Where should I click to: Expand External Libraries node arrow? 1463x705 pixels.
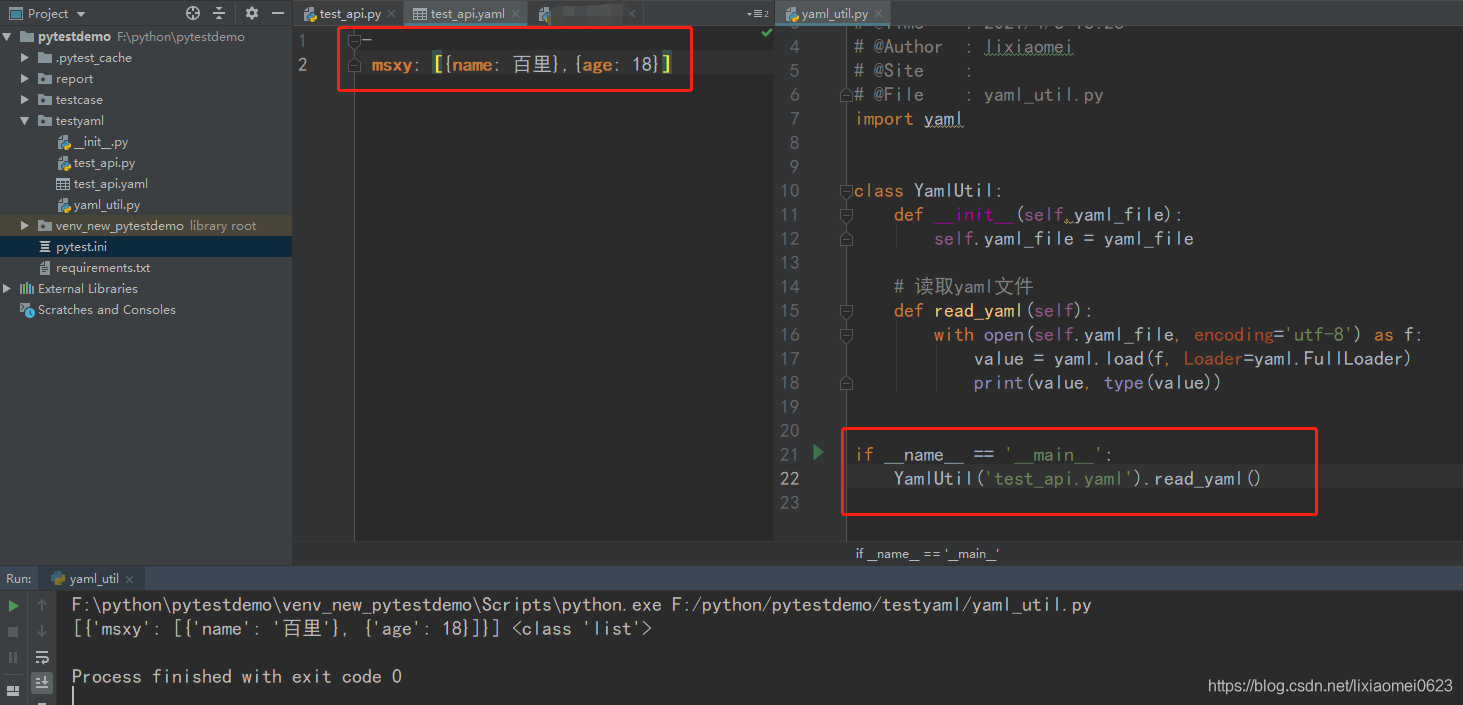click(8, 289)
